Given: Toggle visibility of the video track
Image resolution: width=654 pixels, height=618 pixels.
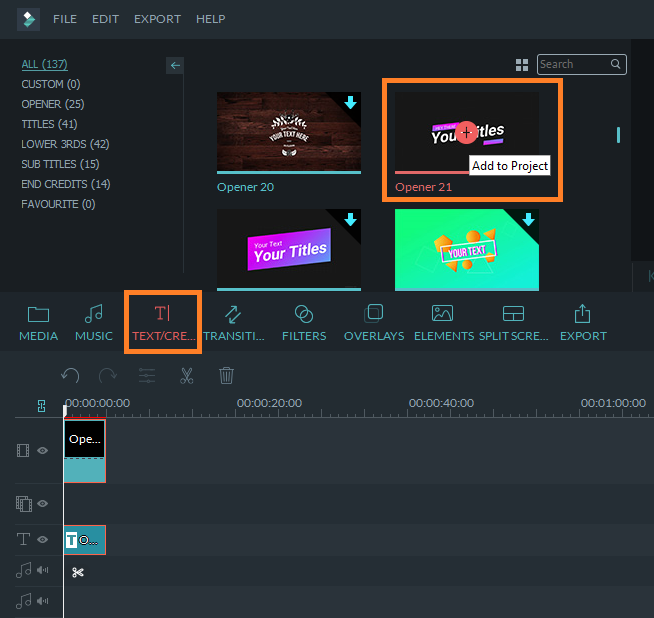Looking at the screenshot, I should tap(43, 451).
